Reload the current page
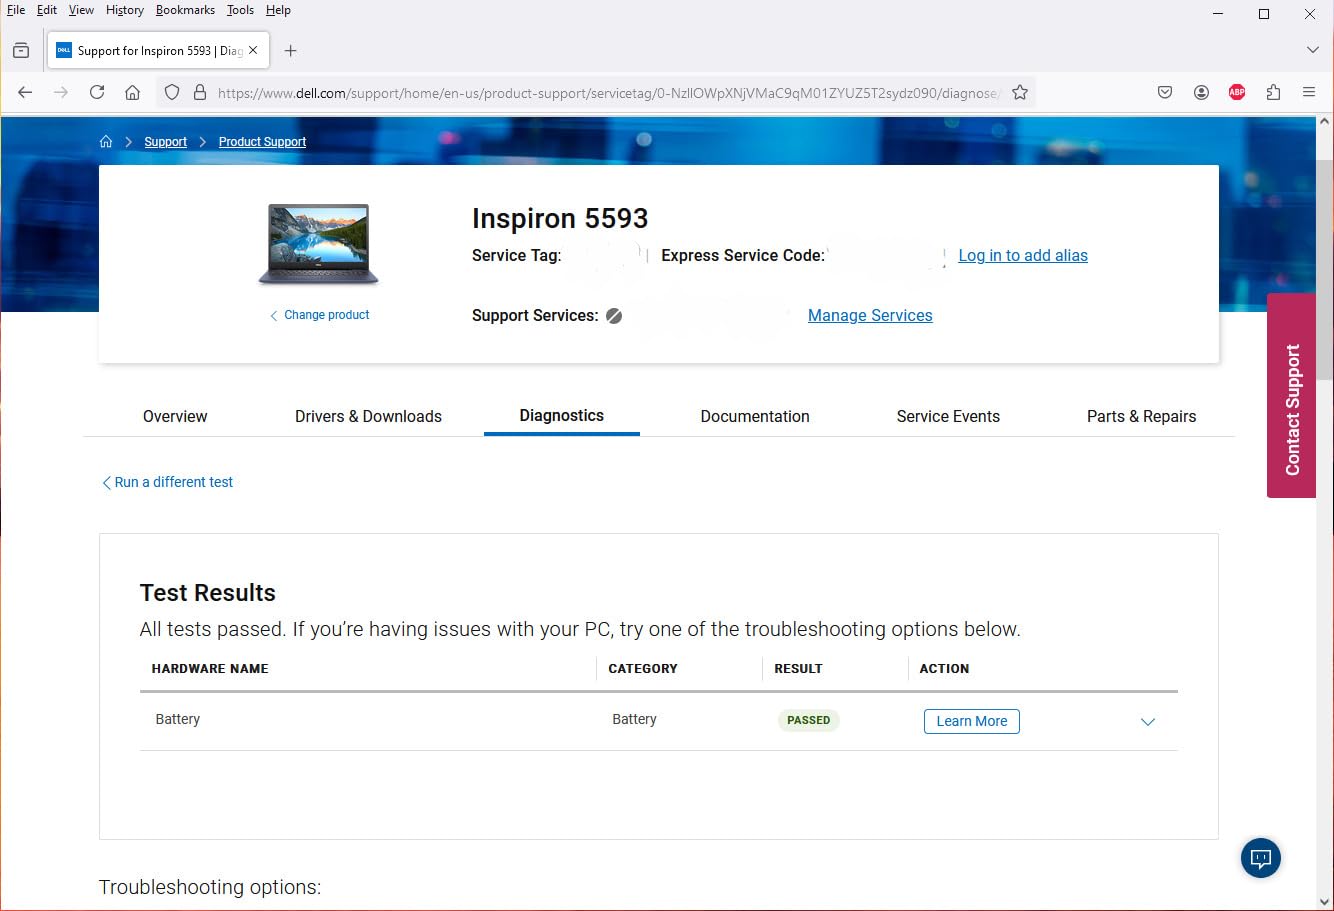 (97, 92)
